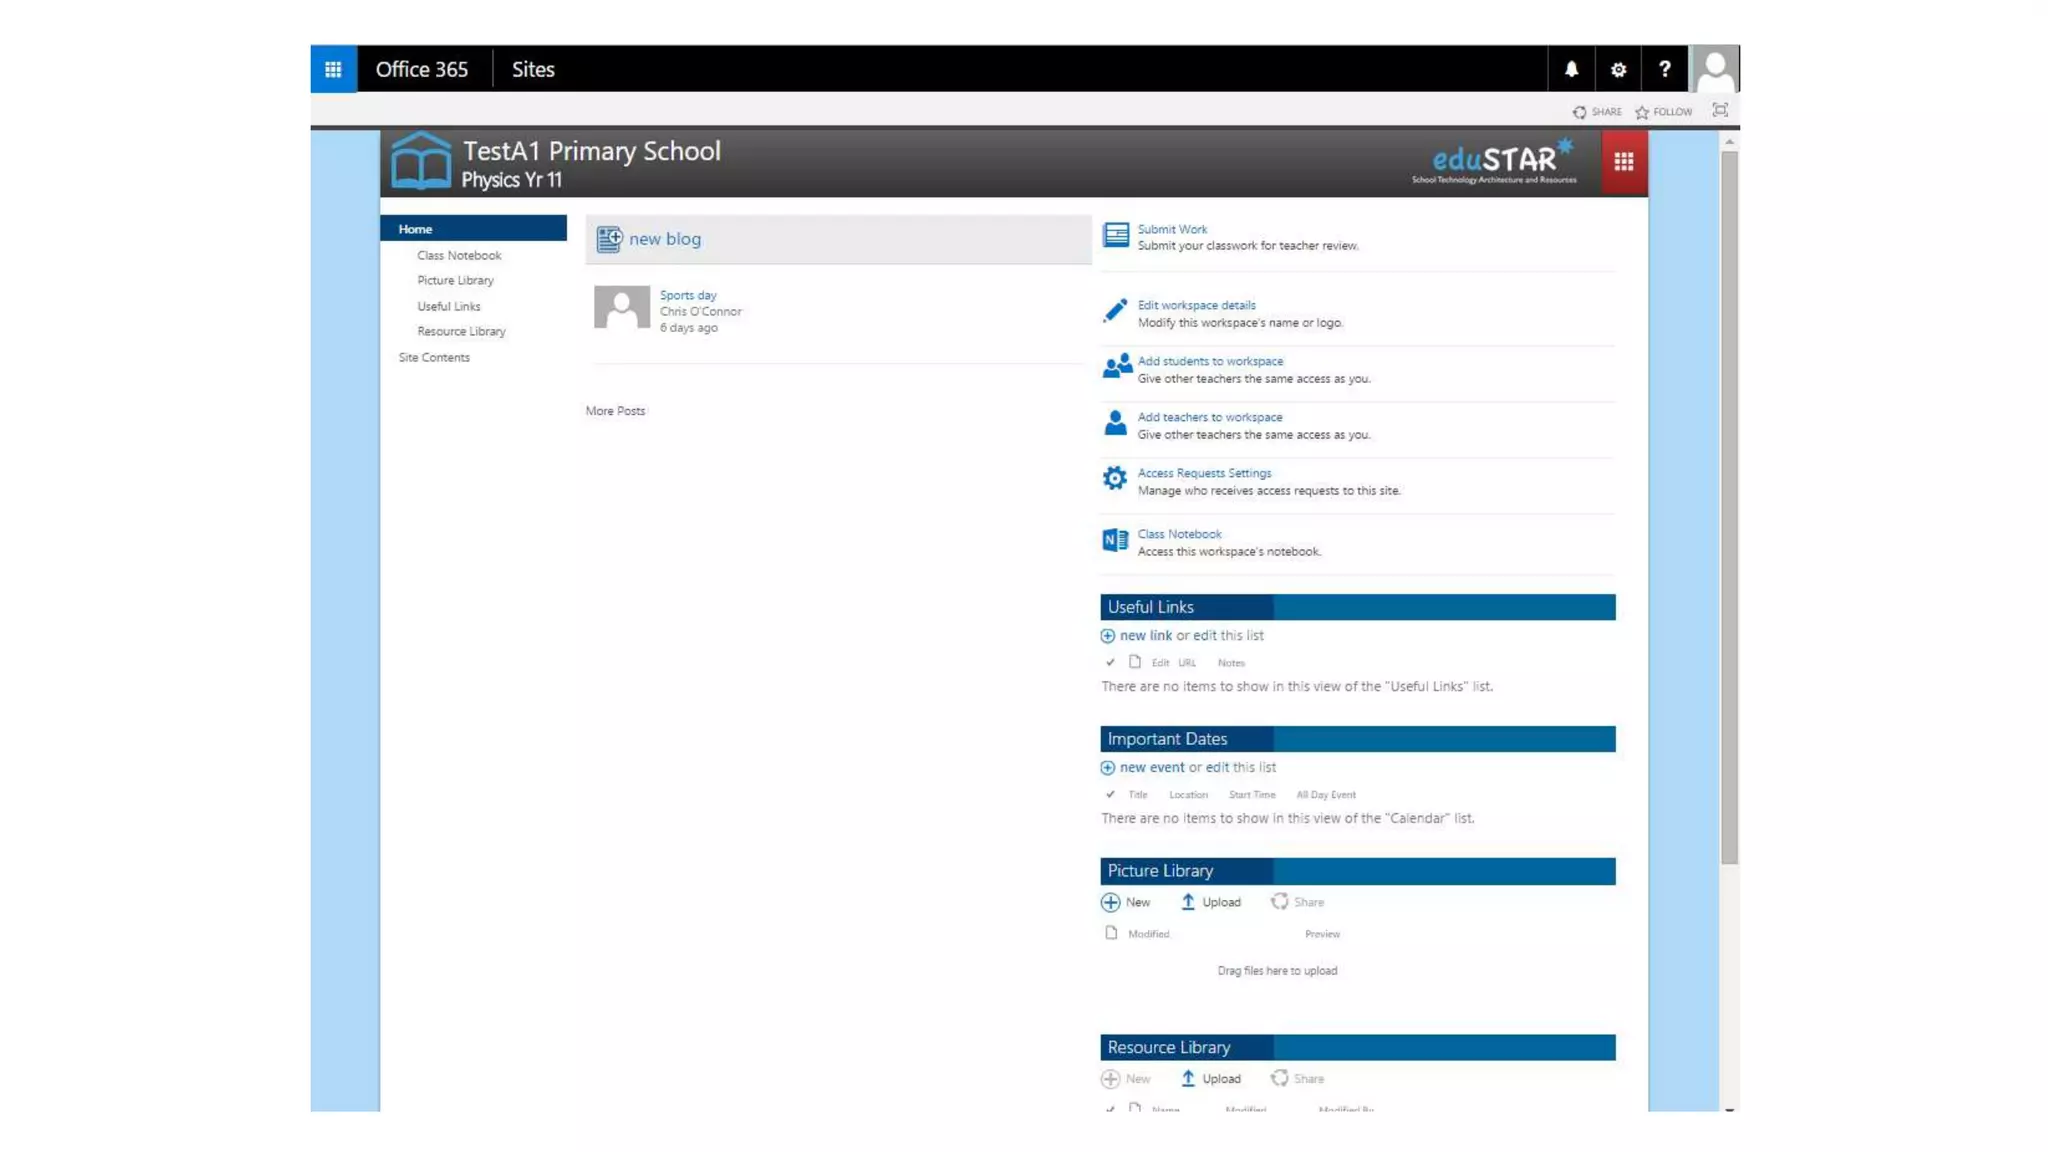
Task: Open the Sports day blog post
Action: pyautogui.click(x=688, y=295)
